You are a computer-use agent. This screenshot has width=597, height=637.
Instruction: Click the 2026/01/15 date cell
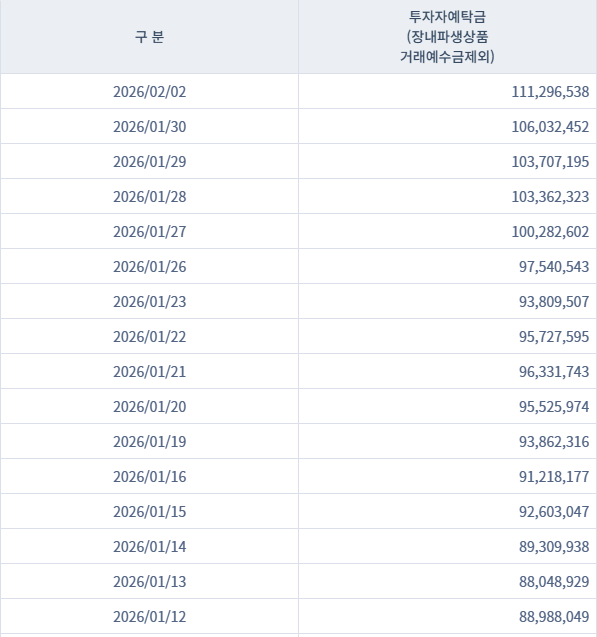[x=149, y=511]
